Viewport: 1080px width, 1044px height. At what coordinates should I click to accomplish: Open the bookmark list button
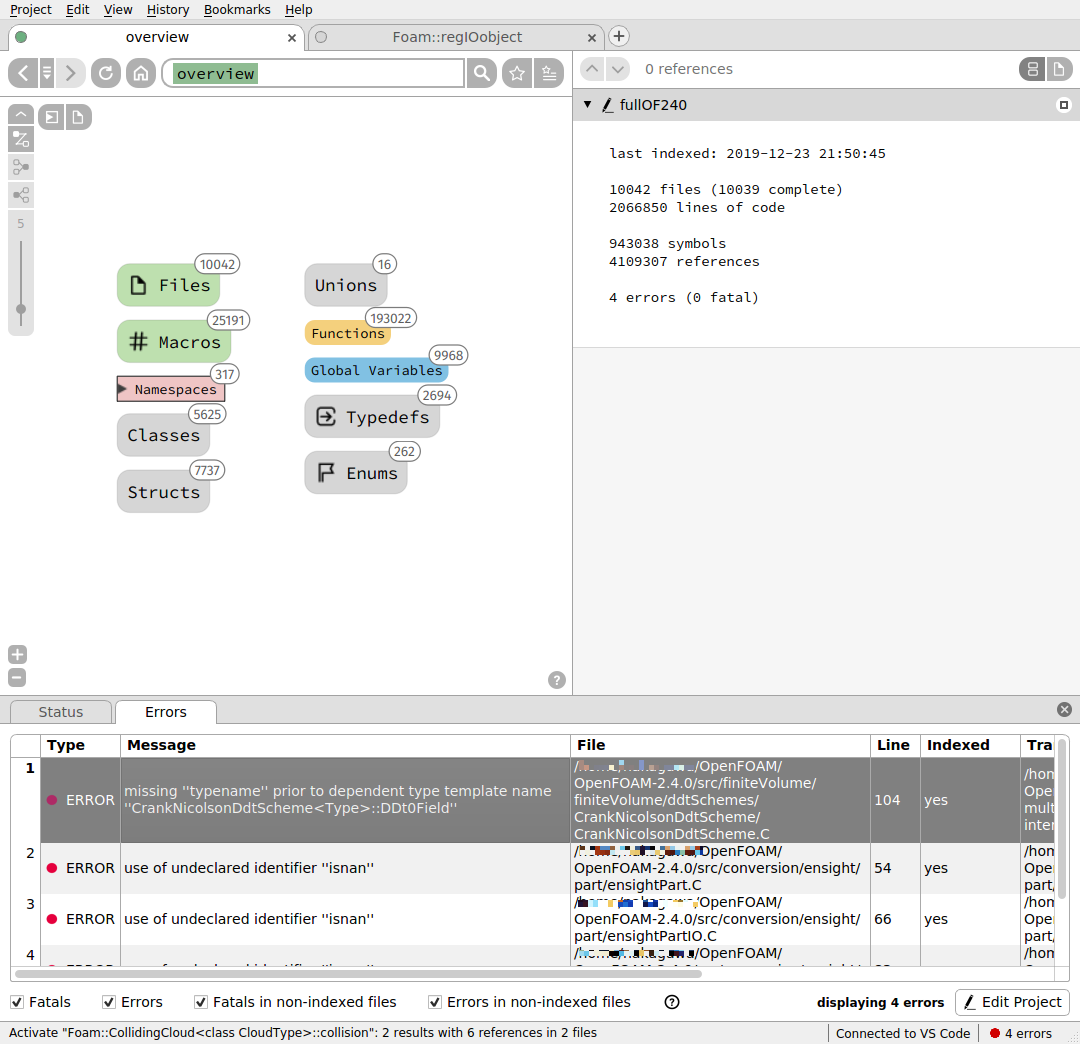point(549,72)
